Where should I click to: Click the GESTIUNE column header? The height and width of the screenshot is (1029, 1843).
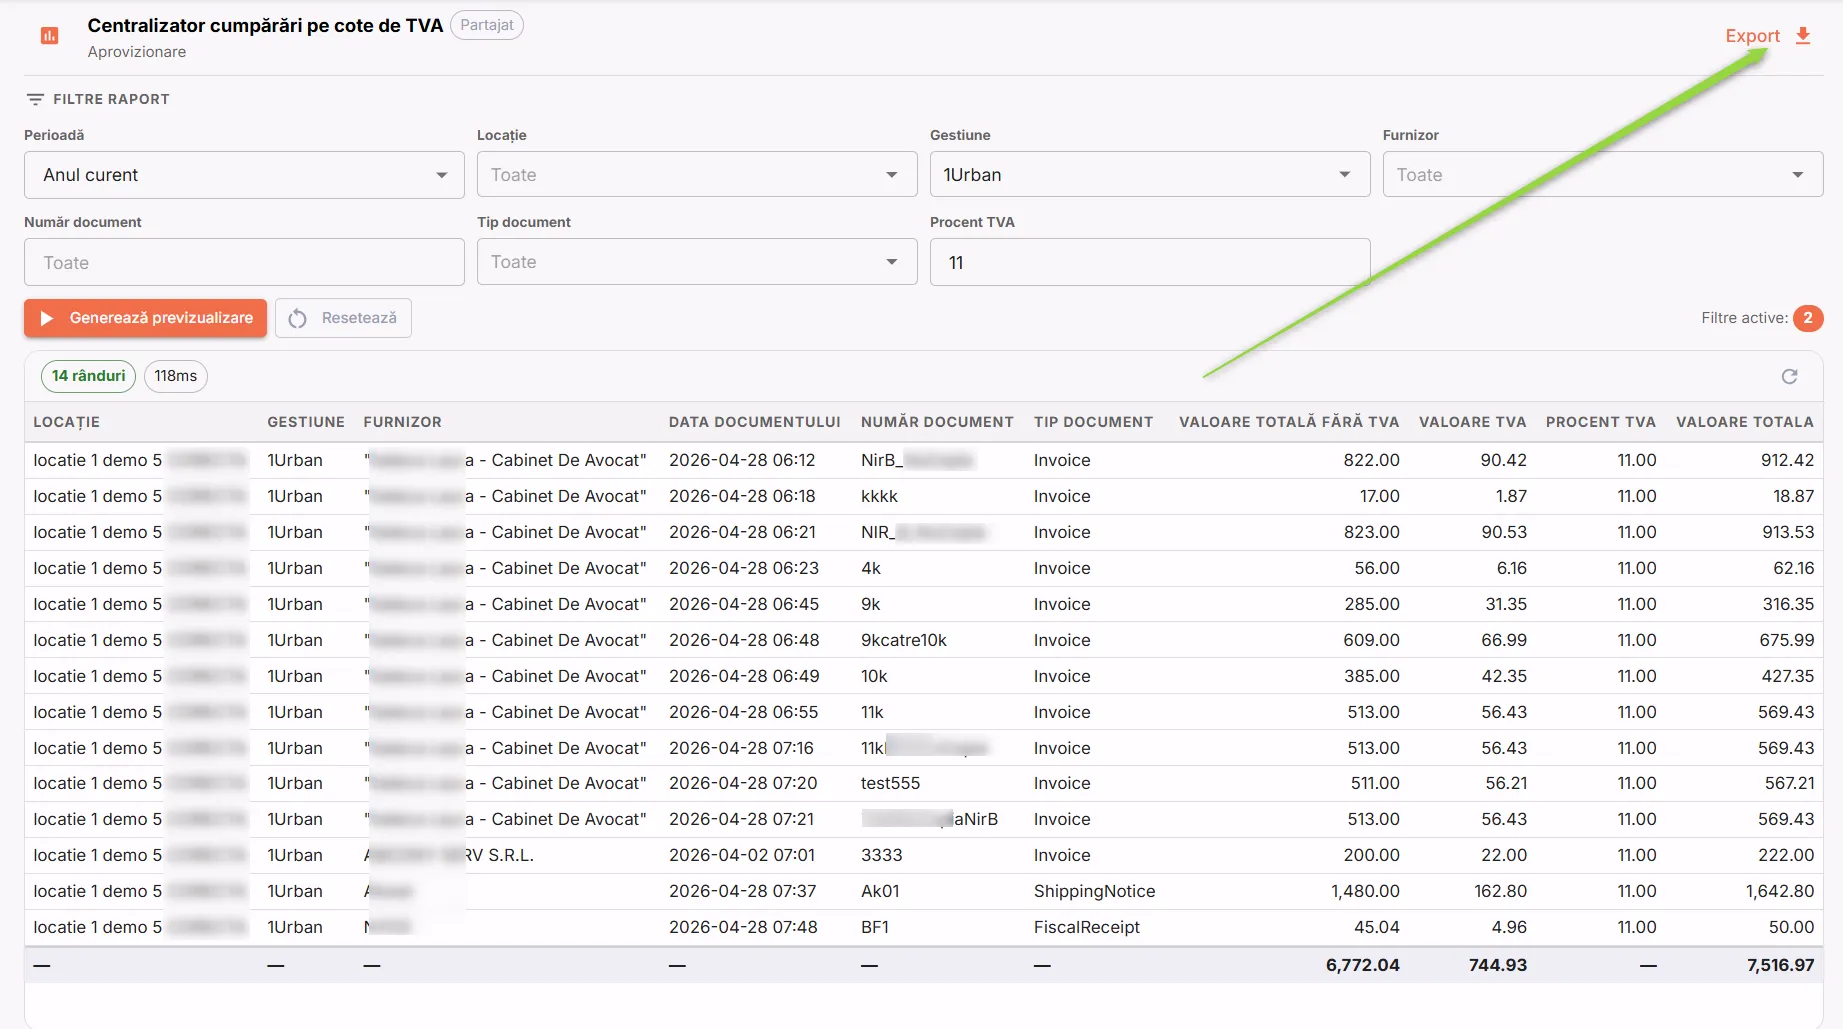pyautogui.click(x=306, y=422)
